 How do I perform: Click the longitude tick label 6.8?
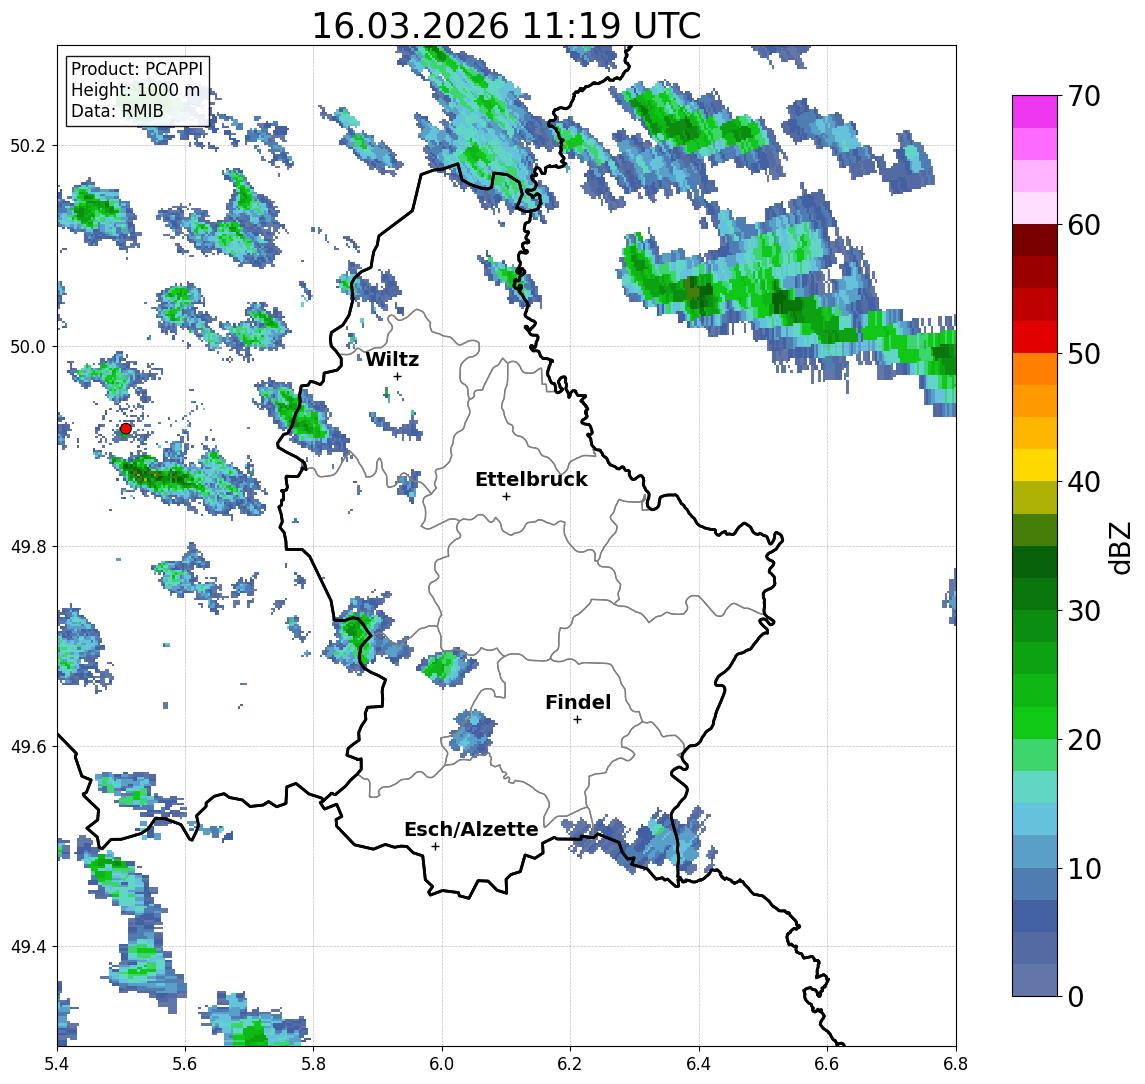(955, 1064)
